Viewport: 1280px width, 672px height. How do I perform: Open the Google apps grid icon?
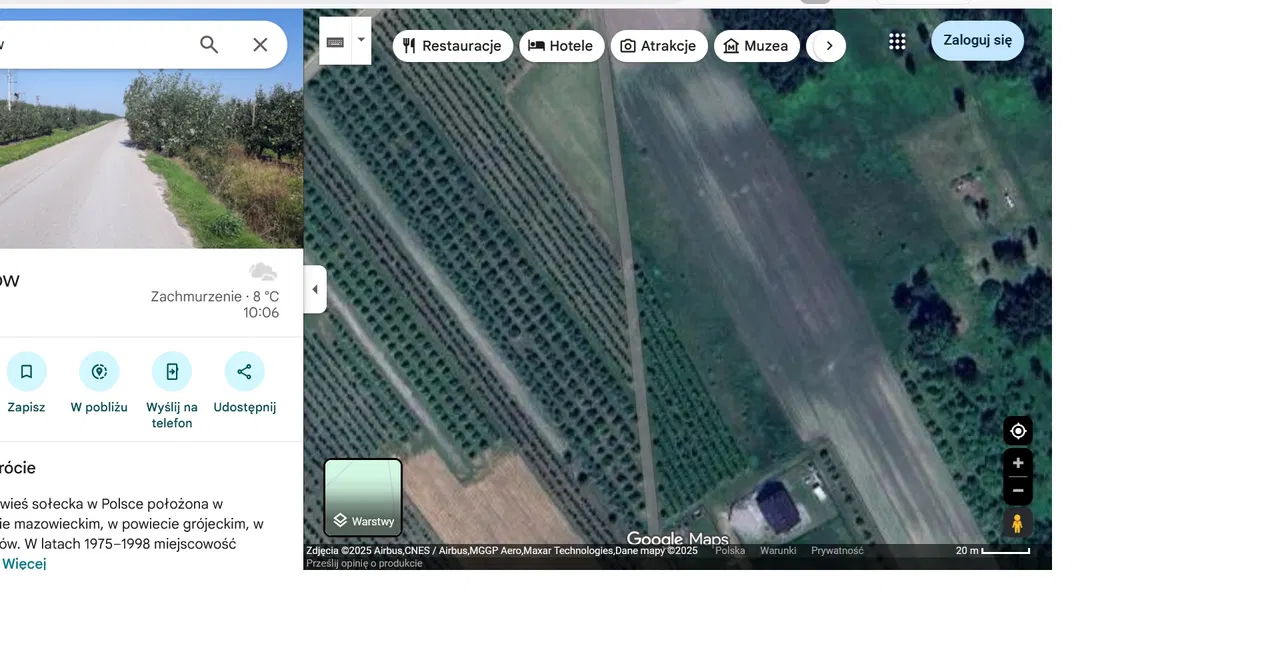click(x=897, y=42)
